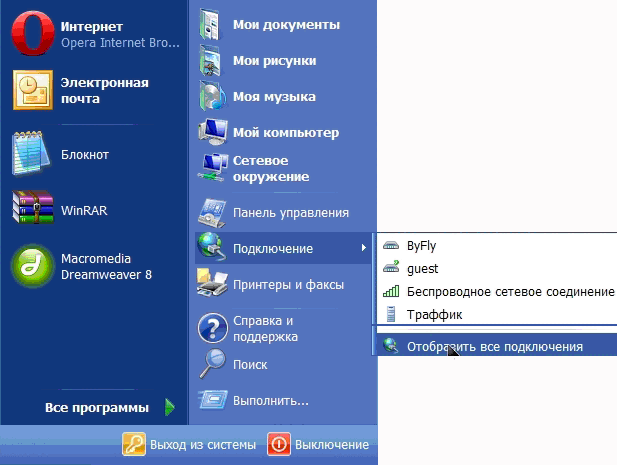Expand the Подключение submenu arrow
This screenshot has height=465, width=617.
pos(364,248)
